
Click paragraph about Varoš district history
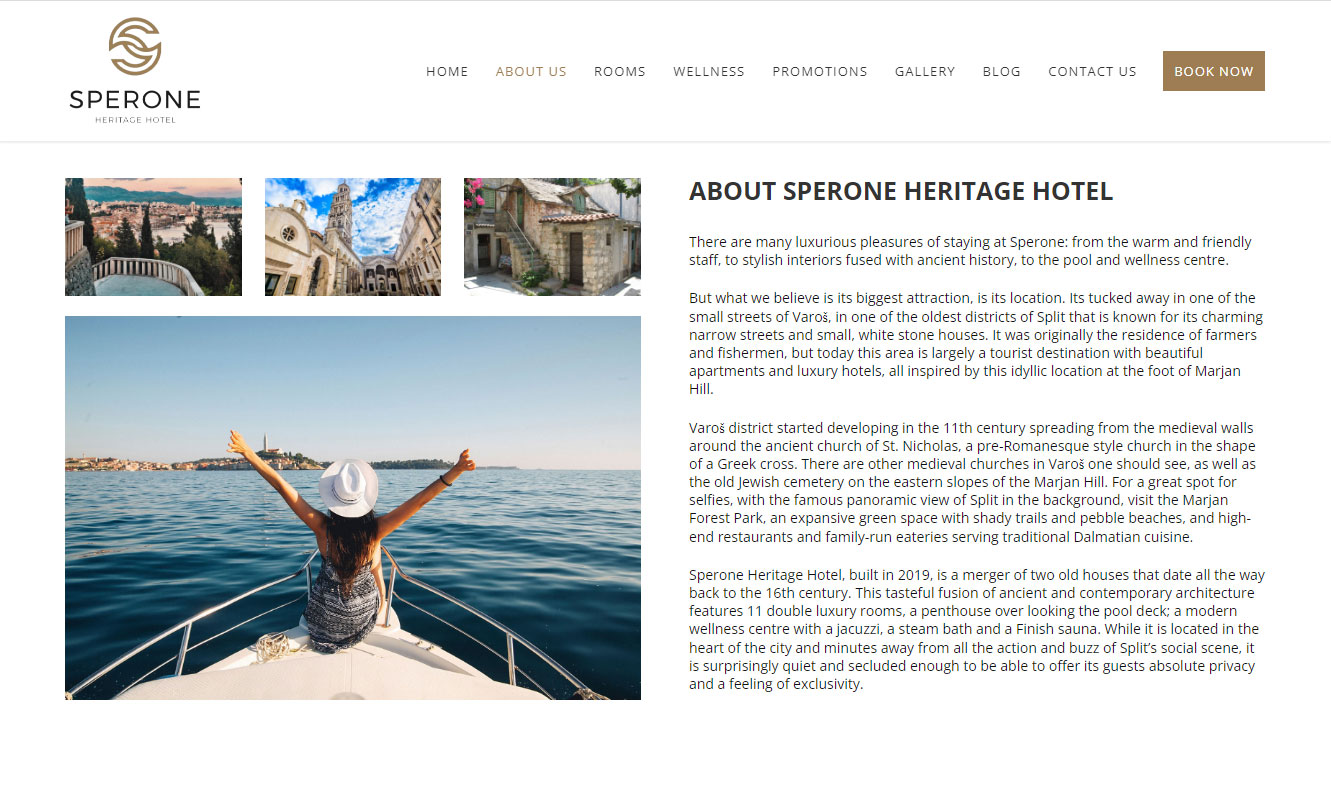click(x=972, y=482)
